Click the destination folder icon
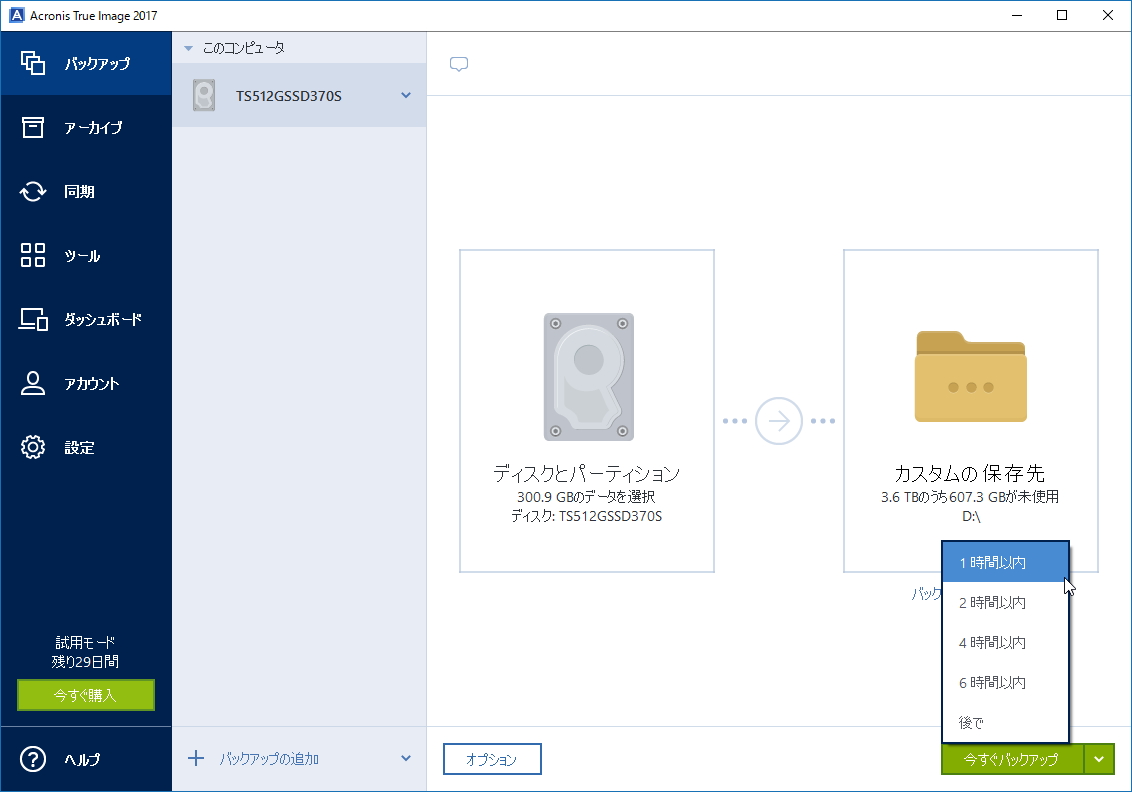This screenshot has width=1132, height=792. coord(971,377)
